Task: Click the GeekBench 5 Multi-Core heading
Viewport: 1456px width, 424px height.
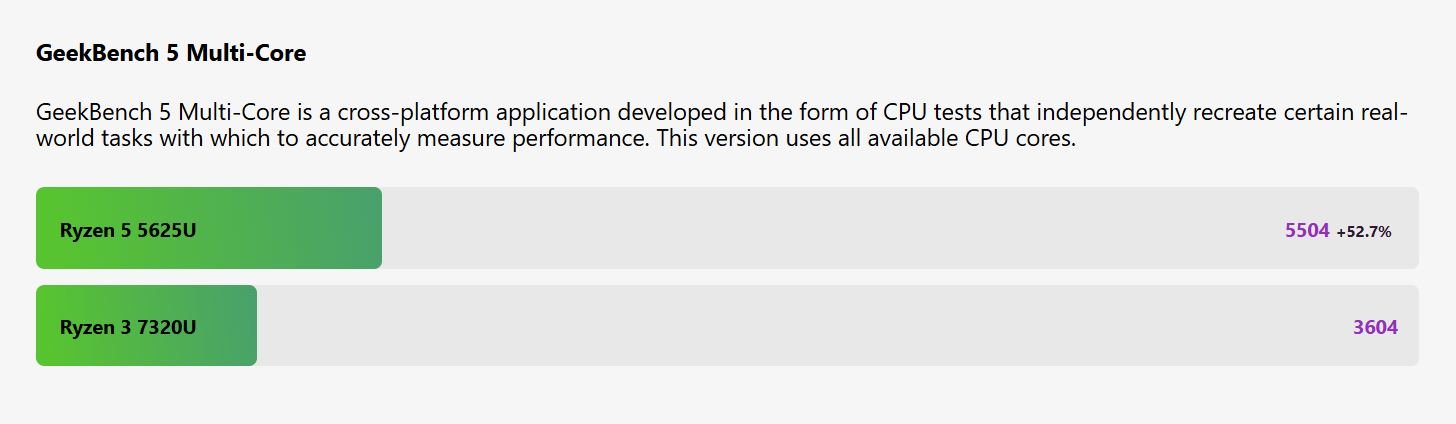Action: 171,54
